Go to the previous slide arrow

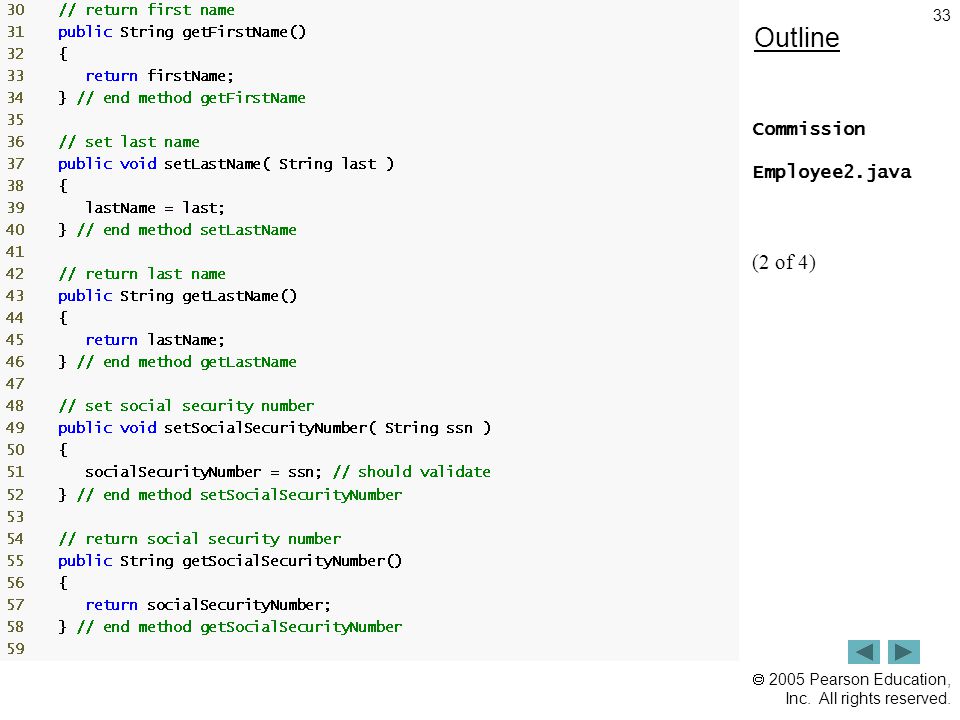(863, 652)
